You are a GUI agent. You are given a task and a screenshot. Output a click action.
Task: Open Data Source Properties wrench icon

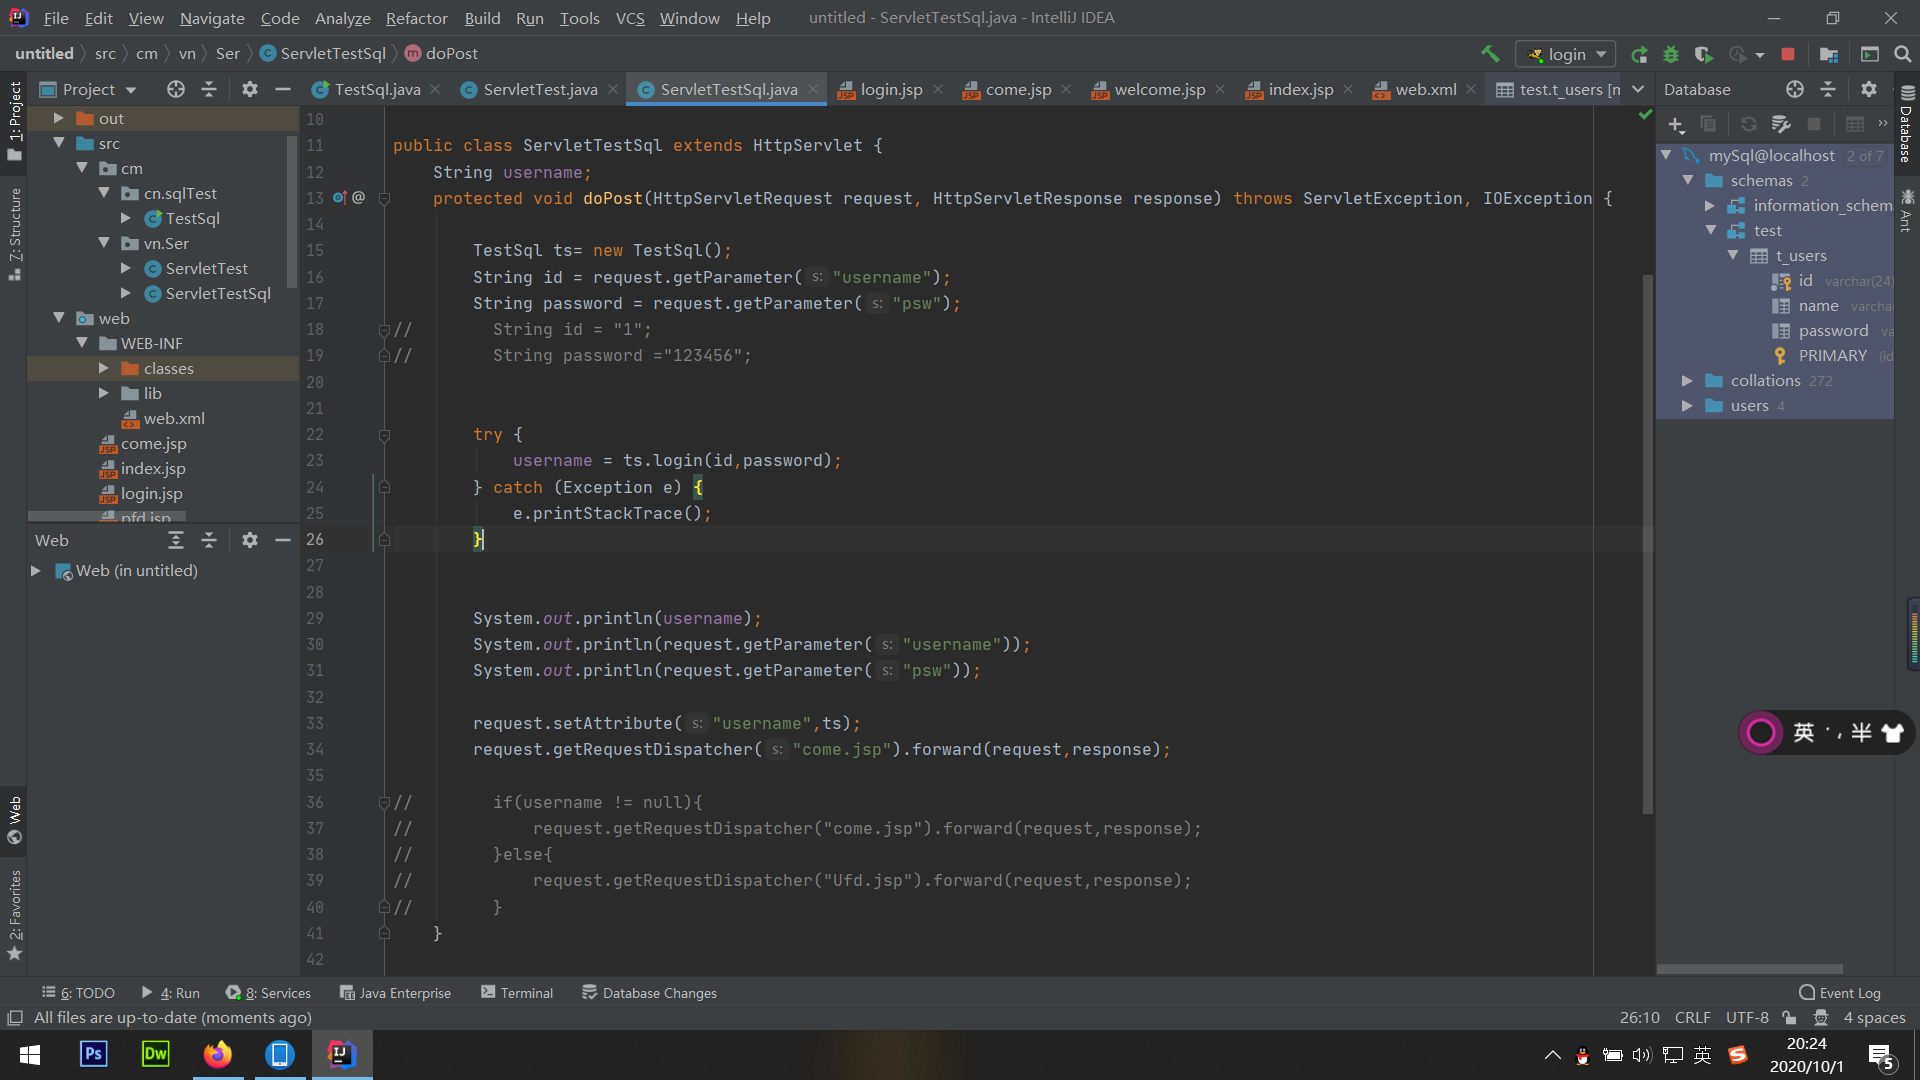tap(1781, 124)
